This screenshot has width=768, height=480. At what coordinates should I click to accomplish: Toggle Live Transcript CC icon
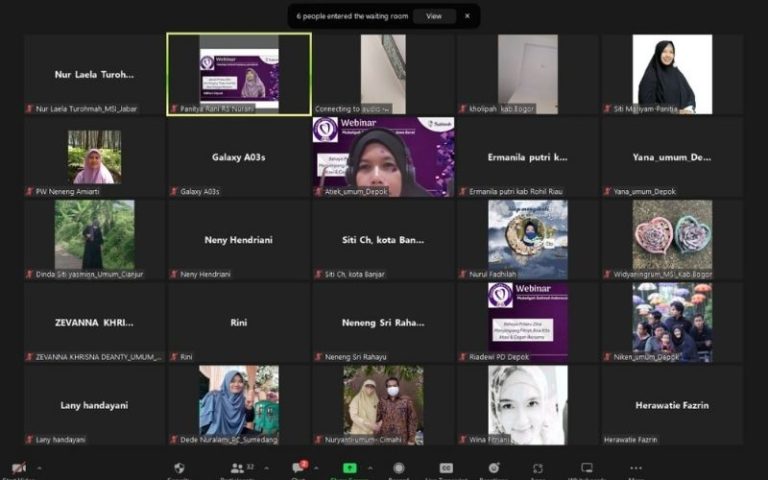[x=446, y=468]
